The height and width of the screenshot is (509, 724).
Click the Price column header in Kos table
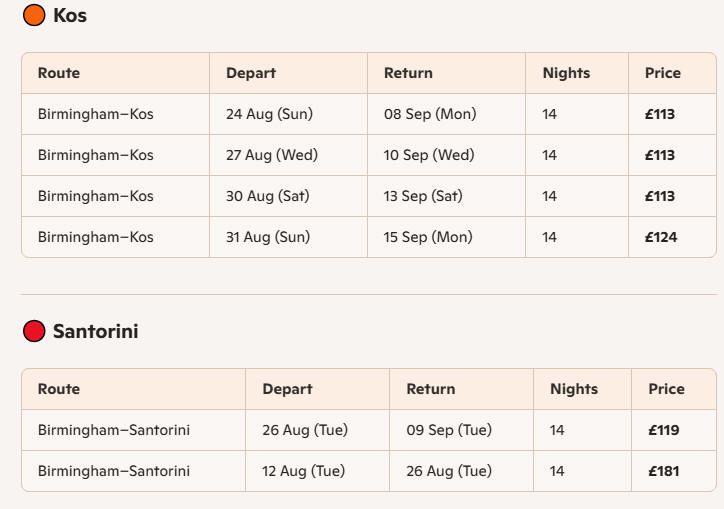[663, 73]
